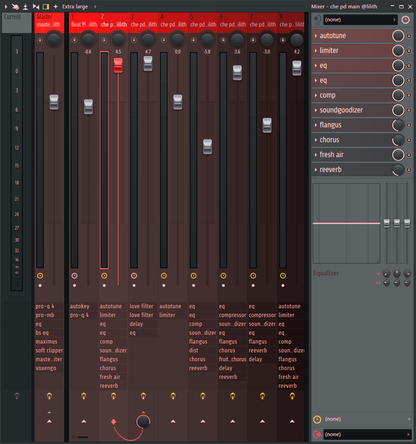This screenshot has width=416, height=444.
Task: Select insert 8 track header
Action: click(x=291, y=22)
